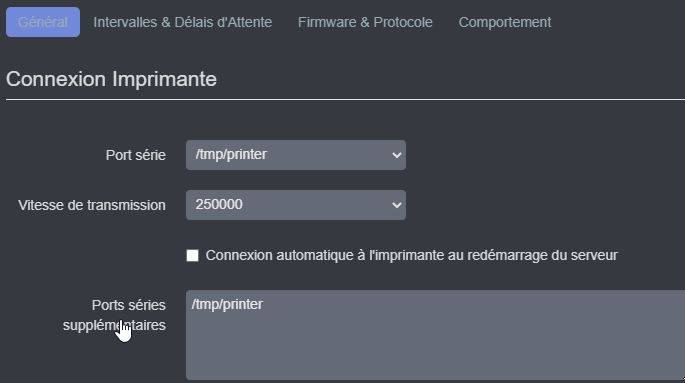Expand the Vitesse de transmission dropdown
Image resolution: width=685 pixels, height=383 pixels.
point(296,205)
